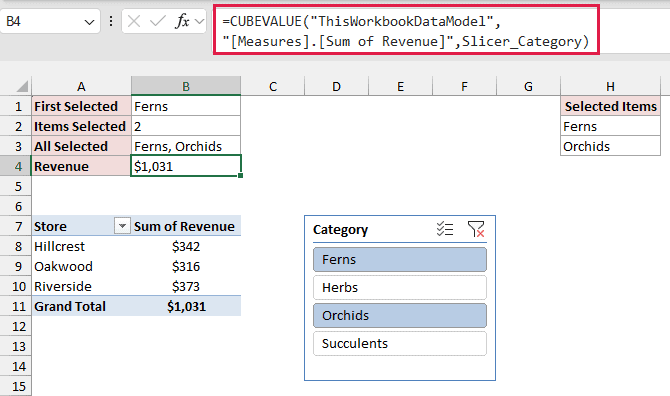Click the $373 revenue cell
This screenshot has width=670, height=396.
[186, 286]
